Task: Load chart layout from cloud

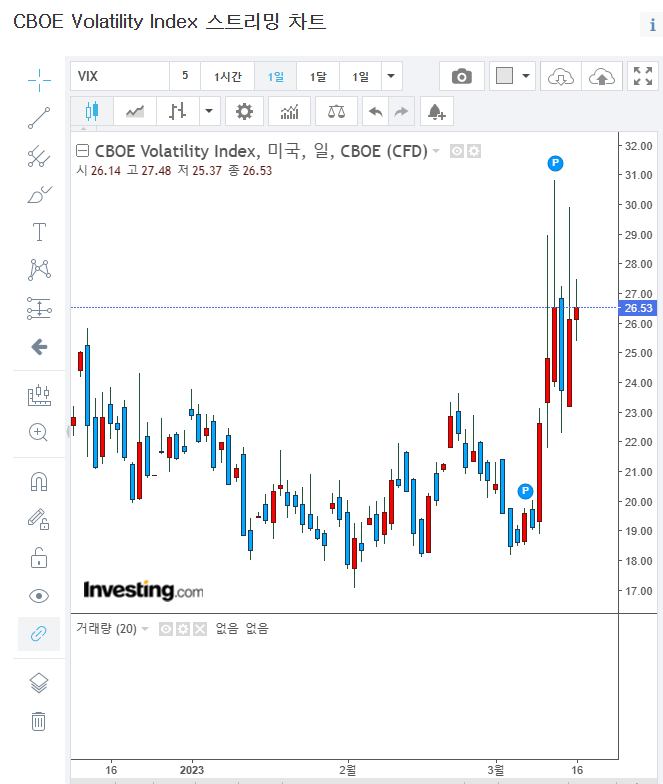Action: point(560,76)
